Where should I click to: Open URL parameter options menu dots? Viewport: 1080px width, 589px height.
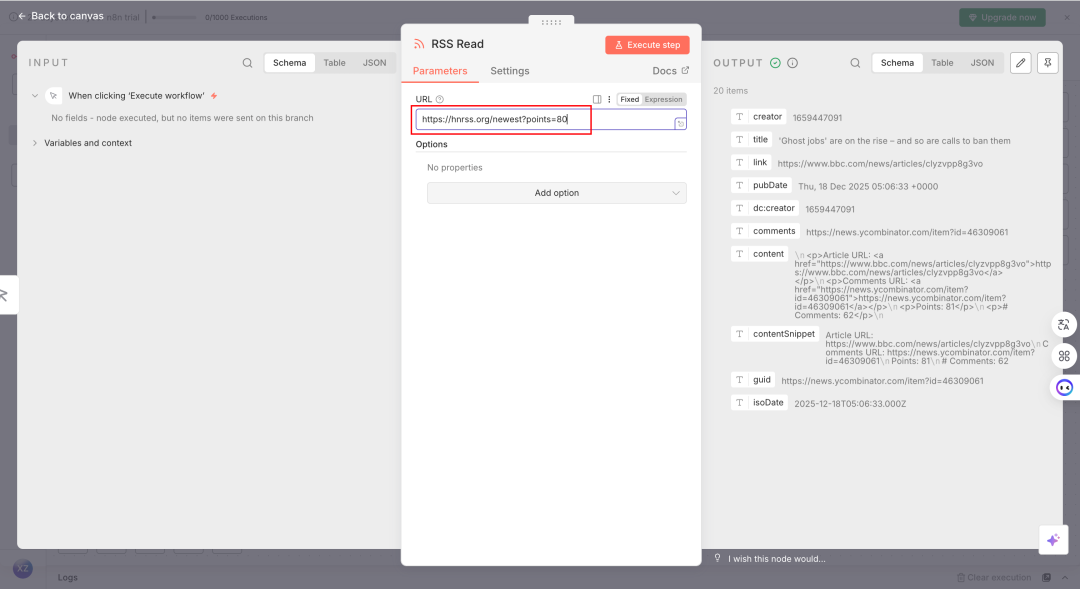(x=609, y=99)
